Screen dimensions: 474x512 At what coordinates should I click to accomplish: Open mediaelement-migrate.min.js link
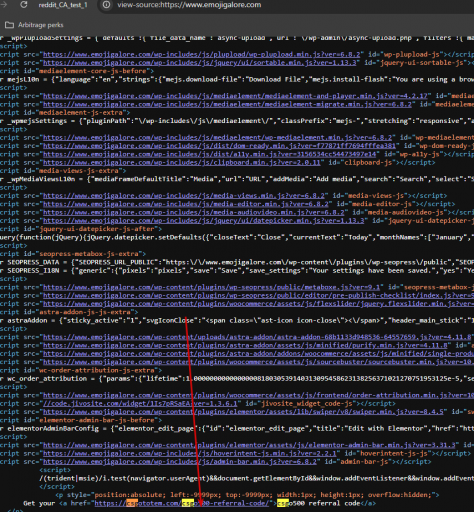click(x=227, y=104)
